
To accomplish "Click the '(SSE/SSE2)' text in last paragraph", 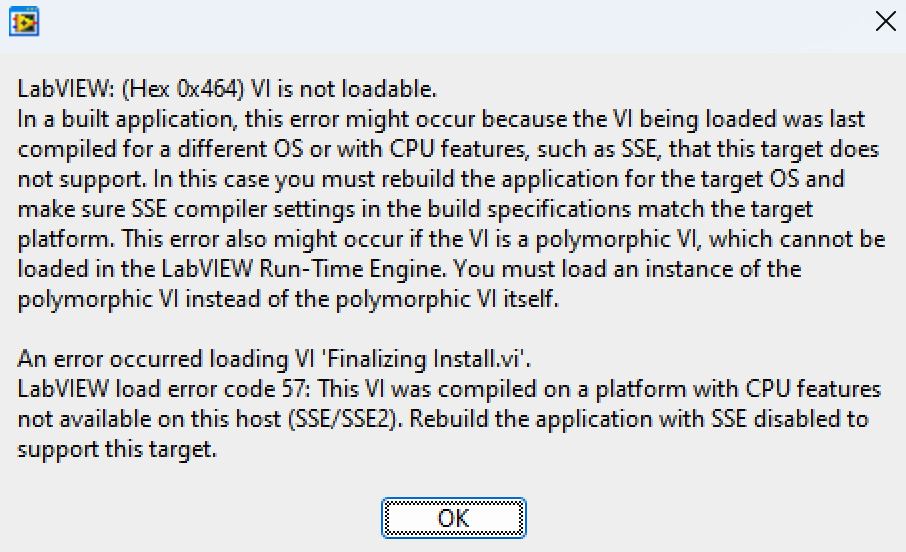I will coord(344,419).
